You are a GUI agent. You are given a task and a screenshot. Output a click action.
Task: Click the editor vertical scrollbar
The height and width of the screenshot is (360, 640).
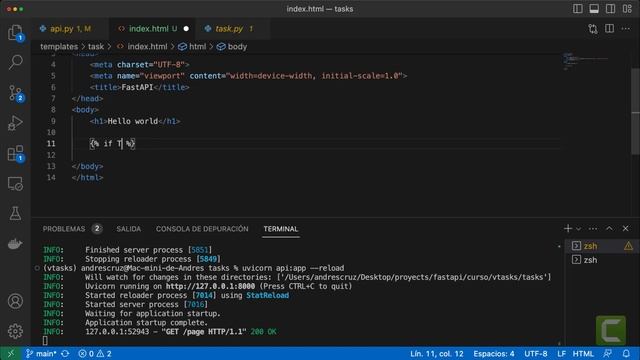636,111
